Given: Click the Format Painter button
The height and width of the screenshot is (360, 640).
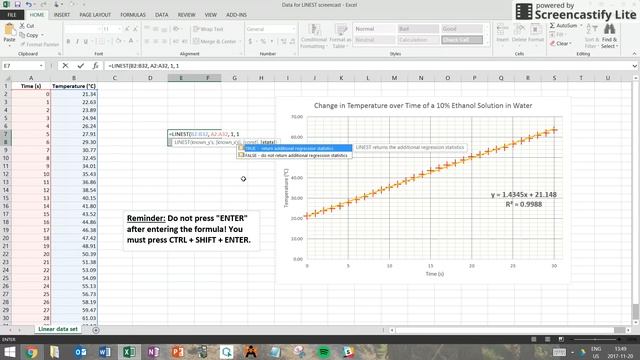Looking at the screenshot, I should coord(39,44).
